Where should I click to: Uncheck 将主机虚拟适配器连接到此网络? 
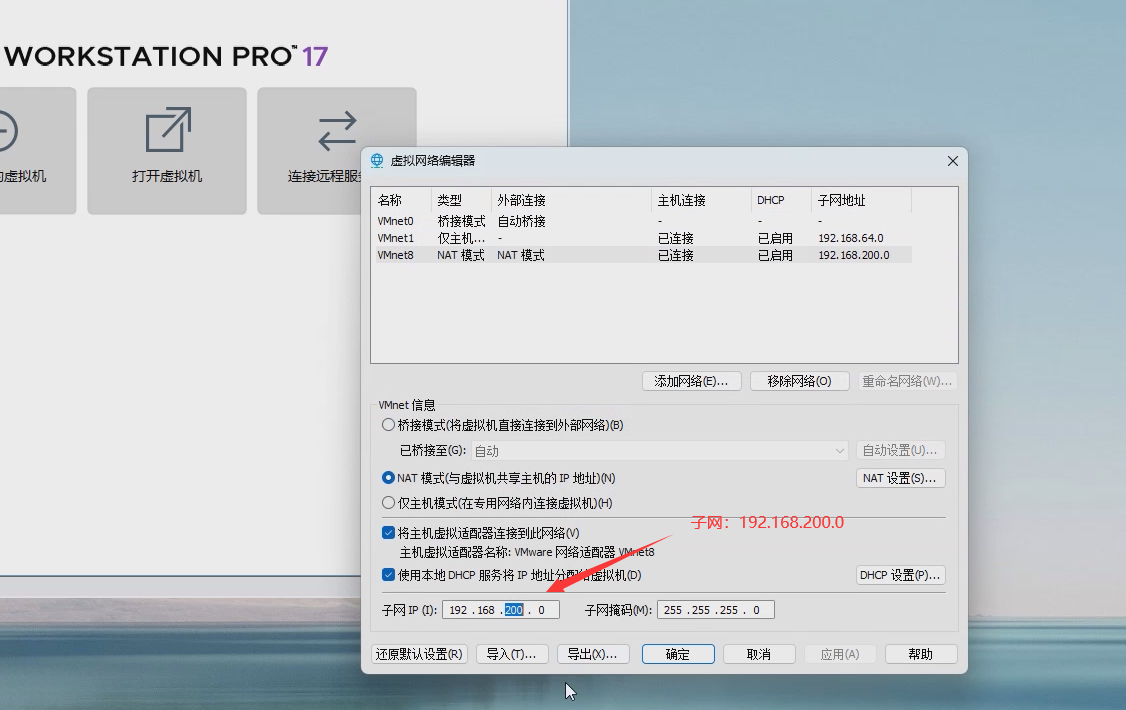point(389,532)
